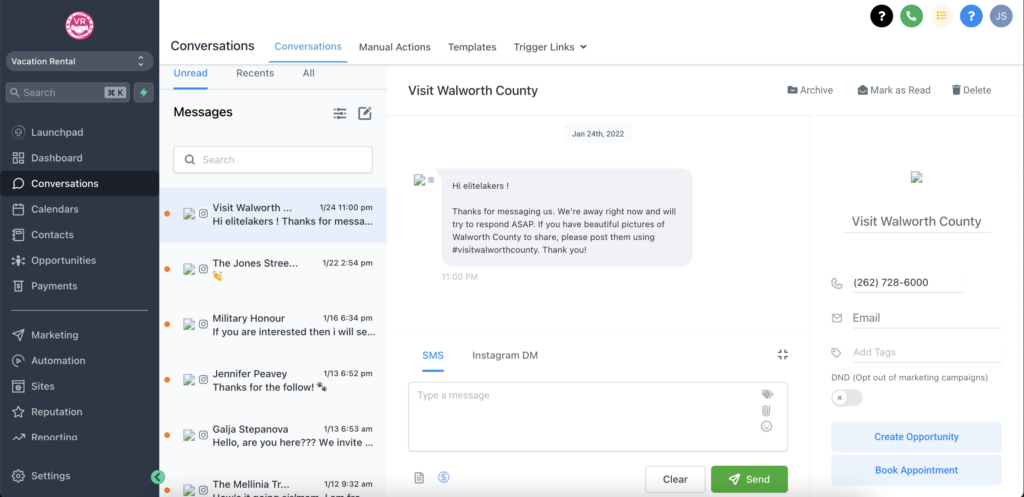This screenshot has height=497, width=1024.
Task: Click the Messages search box
Action: point(273,159)
